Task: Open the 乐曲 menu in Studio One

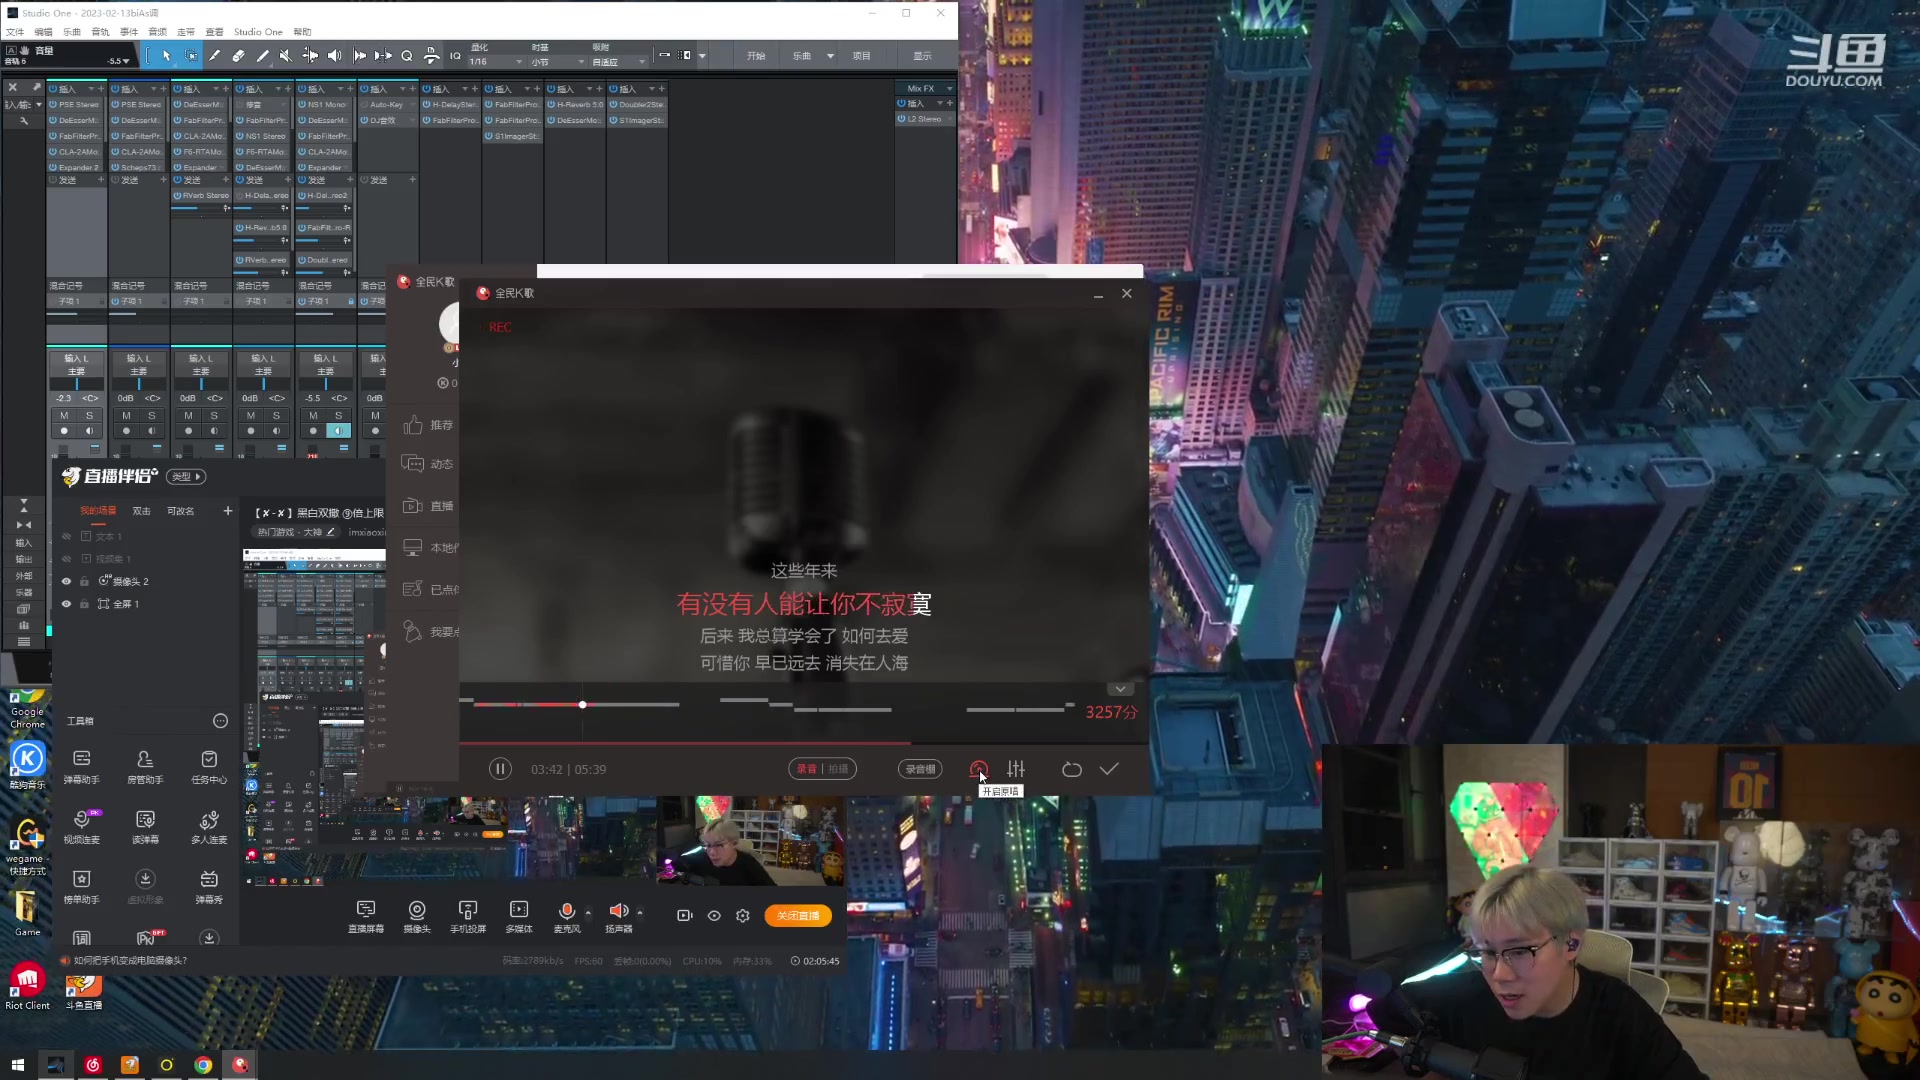Action: click(x=72, y=32)
